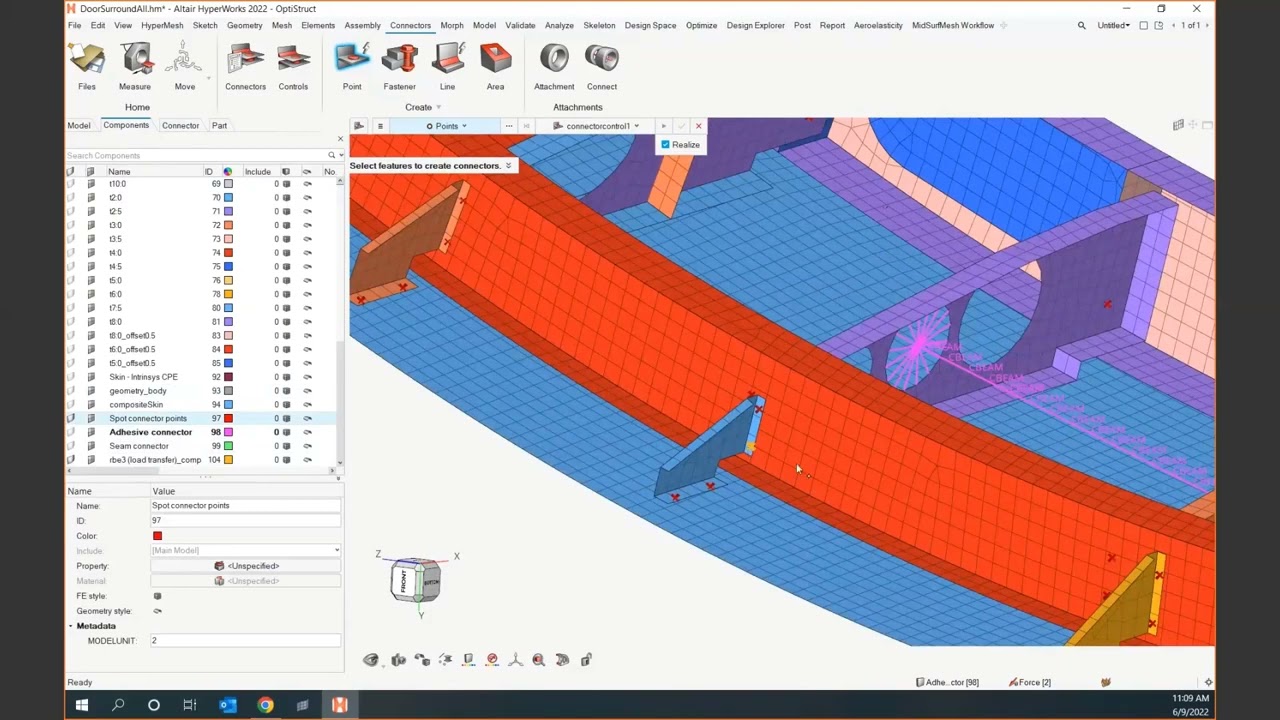Click the red Color swatch in entity editor
1280x720 pixels.
pyautogui.click(x=157, y=536)
